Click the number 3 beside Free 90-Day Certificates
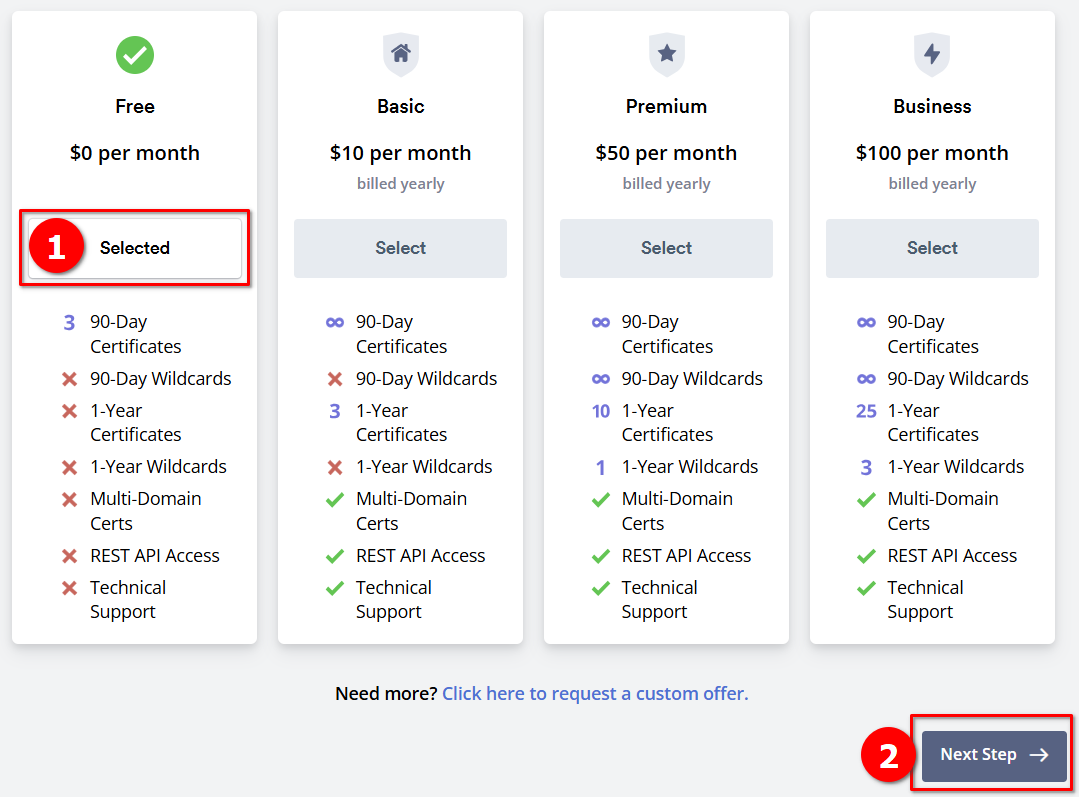 (70, 323)
